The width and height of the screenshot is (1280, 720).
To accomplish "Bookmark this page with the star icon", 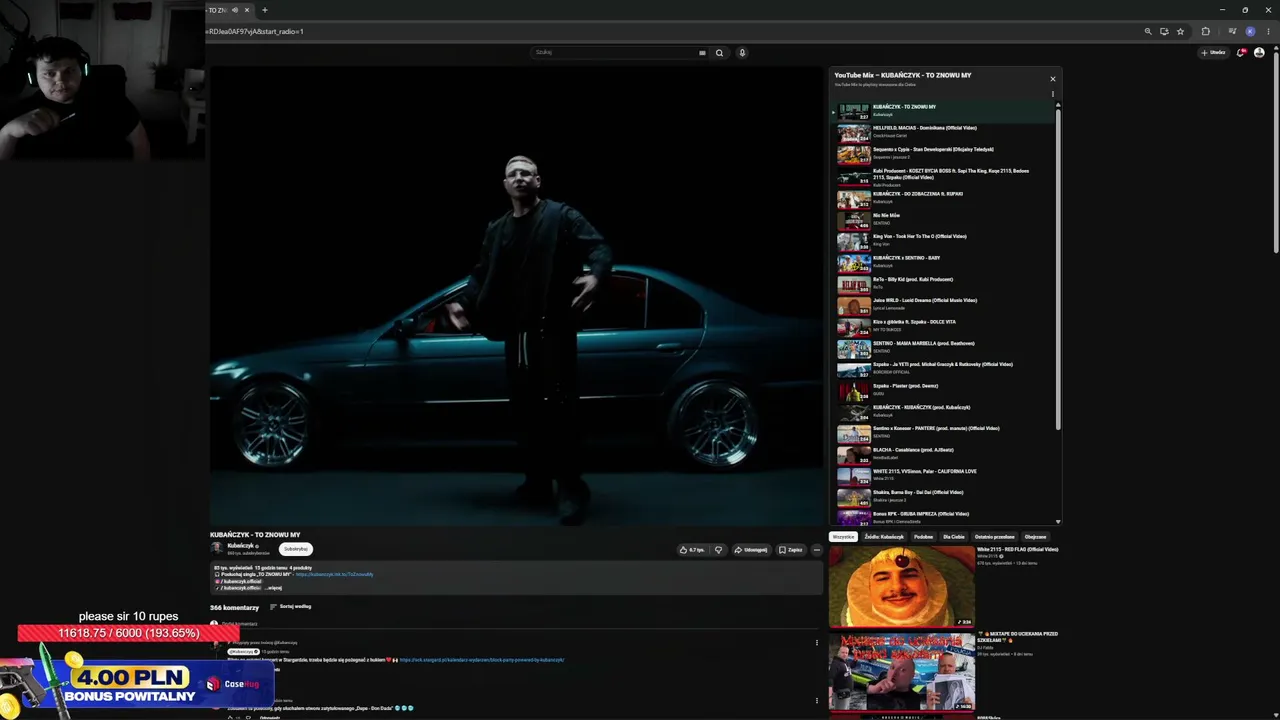I will tap(1180, 31).
